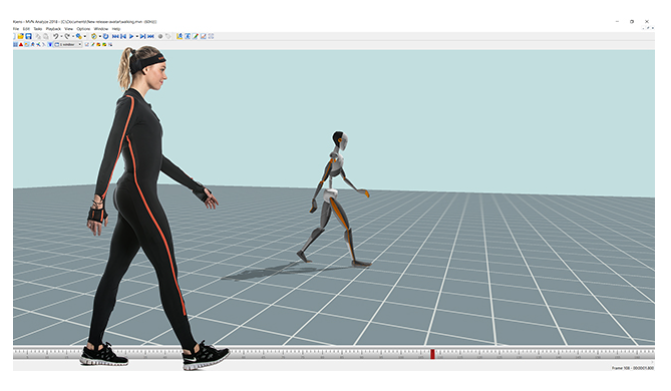Viewport: 671px width, 391px height.
Task: Click the redo arrow icon
Action: pos(67,36)
